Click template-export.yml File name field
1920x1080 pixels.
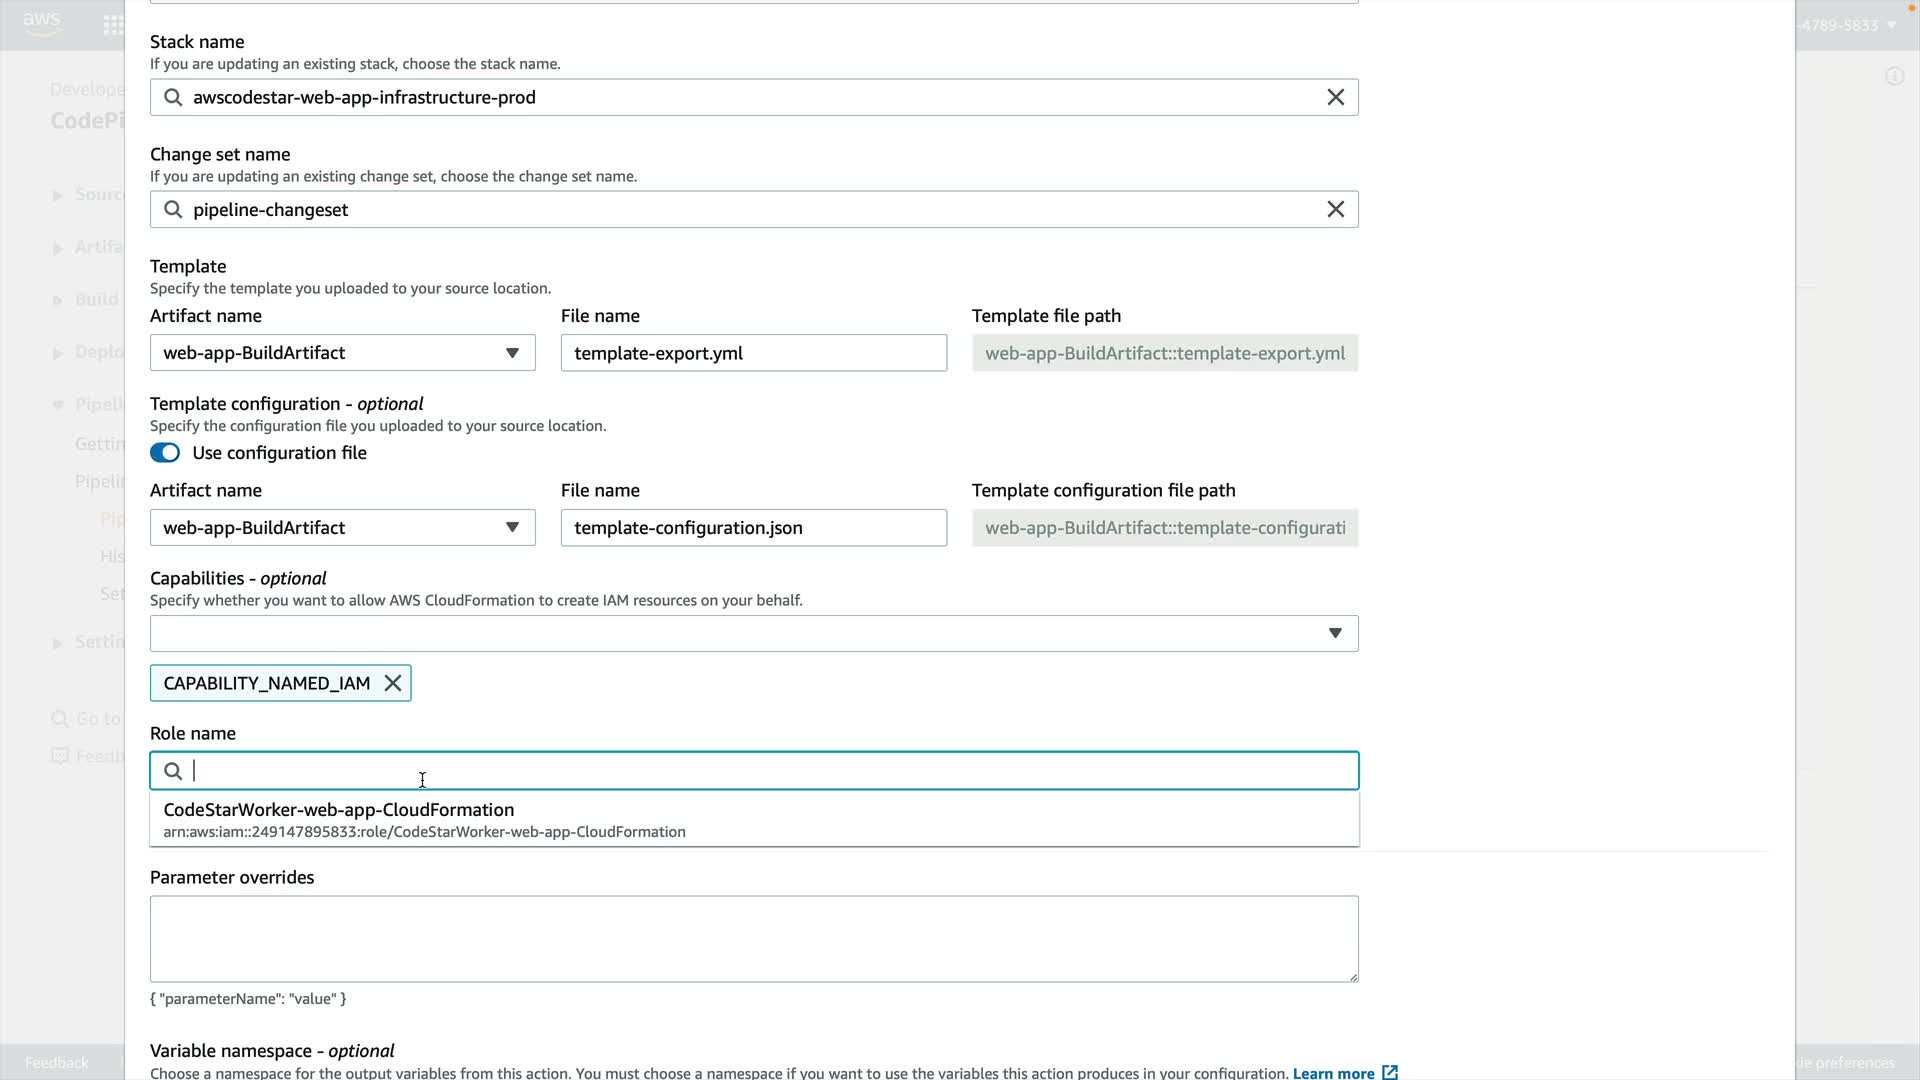pos(753,353)
